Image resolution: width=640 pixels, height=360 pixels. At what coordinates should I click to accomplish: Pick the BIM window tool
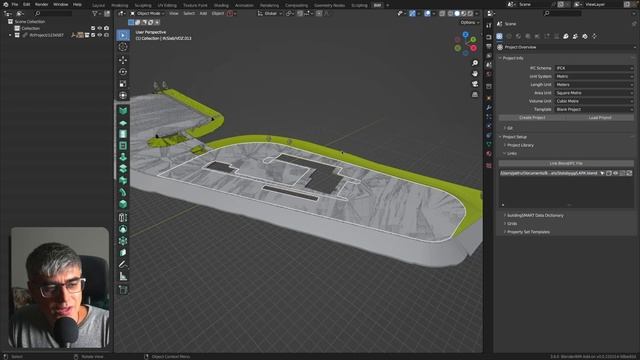coord(123,146)
